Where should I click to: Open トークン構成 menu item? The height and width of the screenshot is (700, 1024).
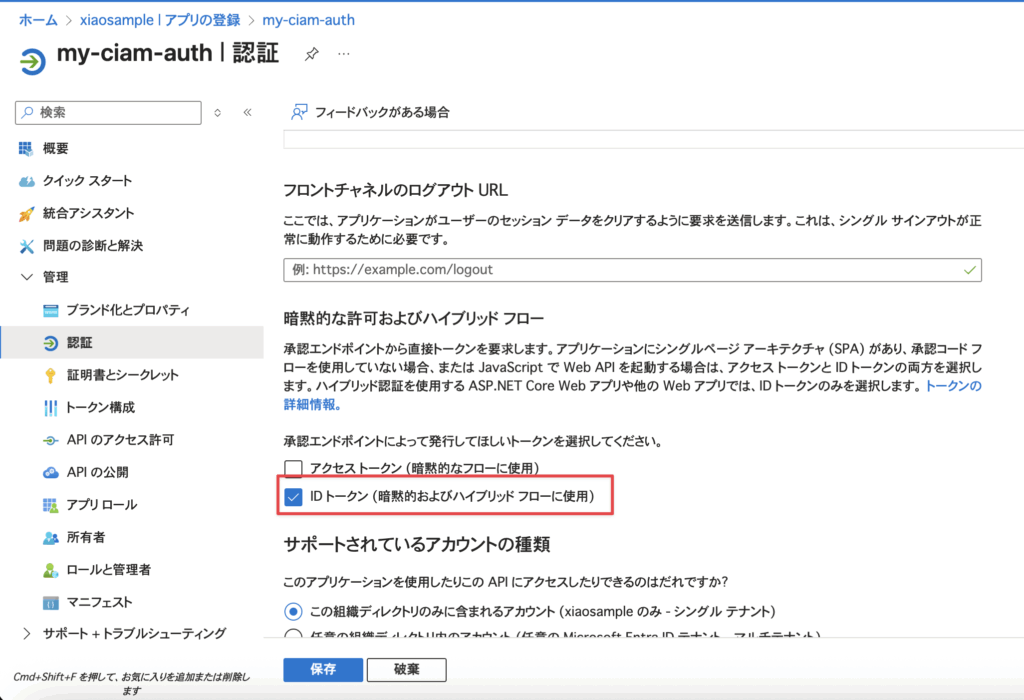pyautogui.click(x=100, y=407)
